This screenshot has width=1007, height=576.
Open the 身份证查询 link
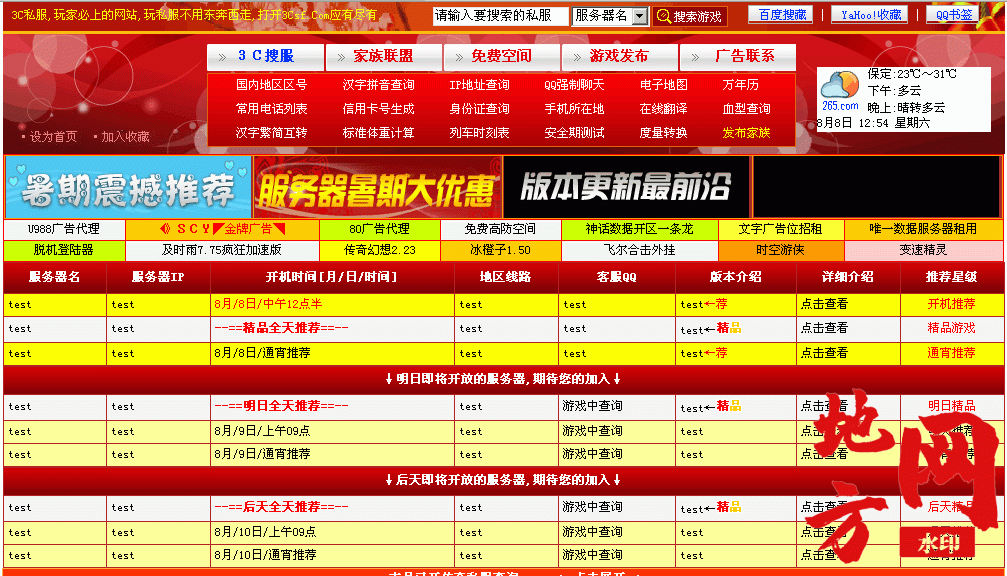[479, 109]
